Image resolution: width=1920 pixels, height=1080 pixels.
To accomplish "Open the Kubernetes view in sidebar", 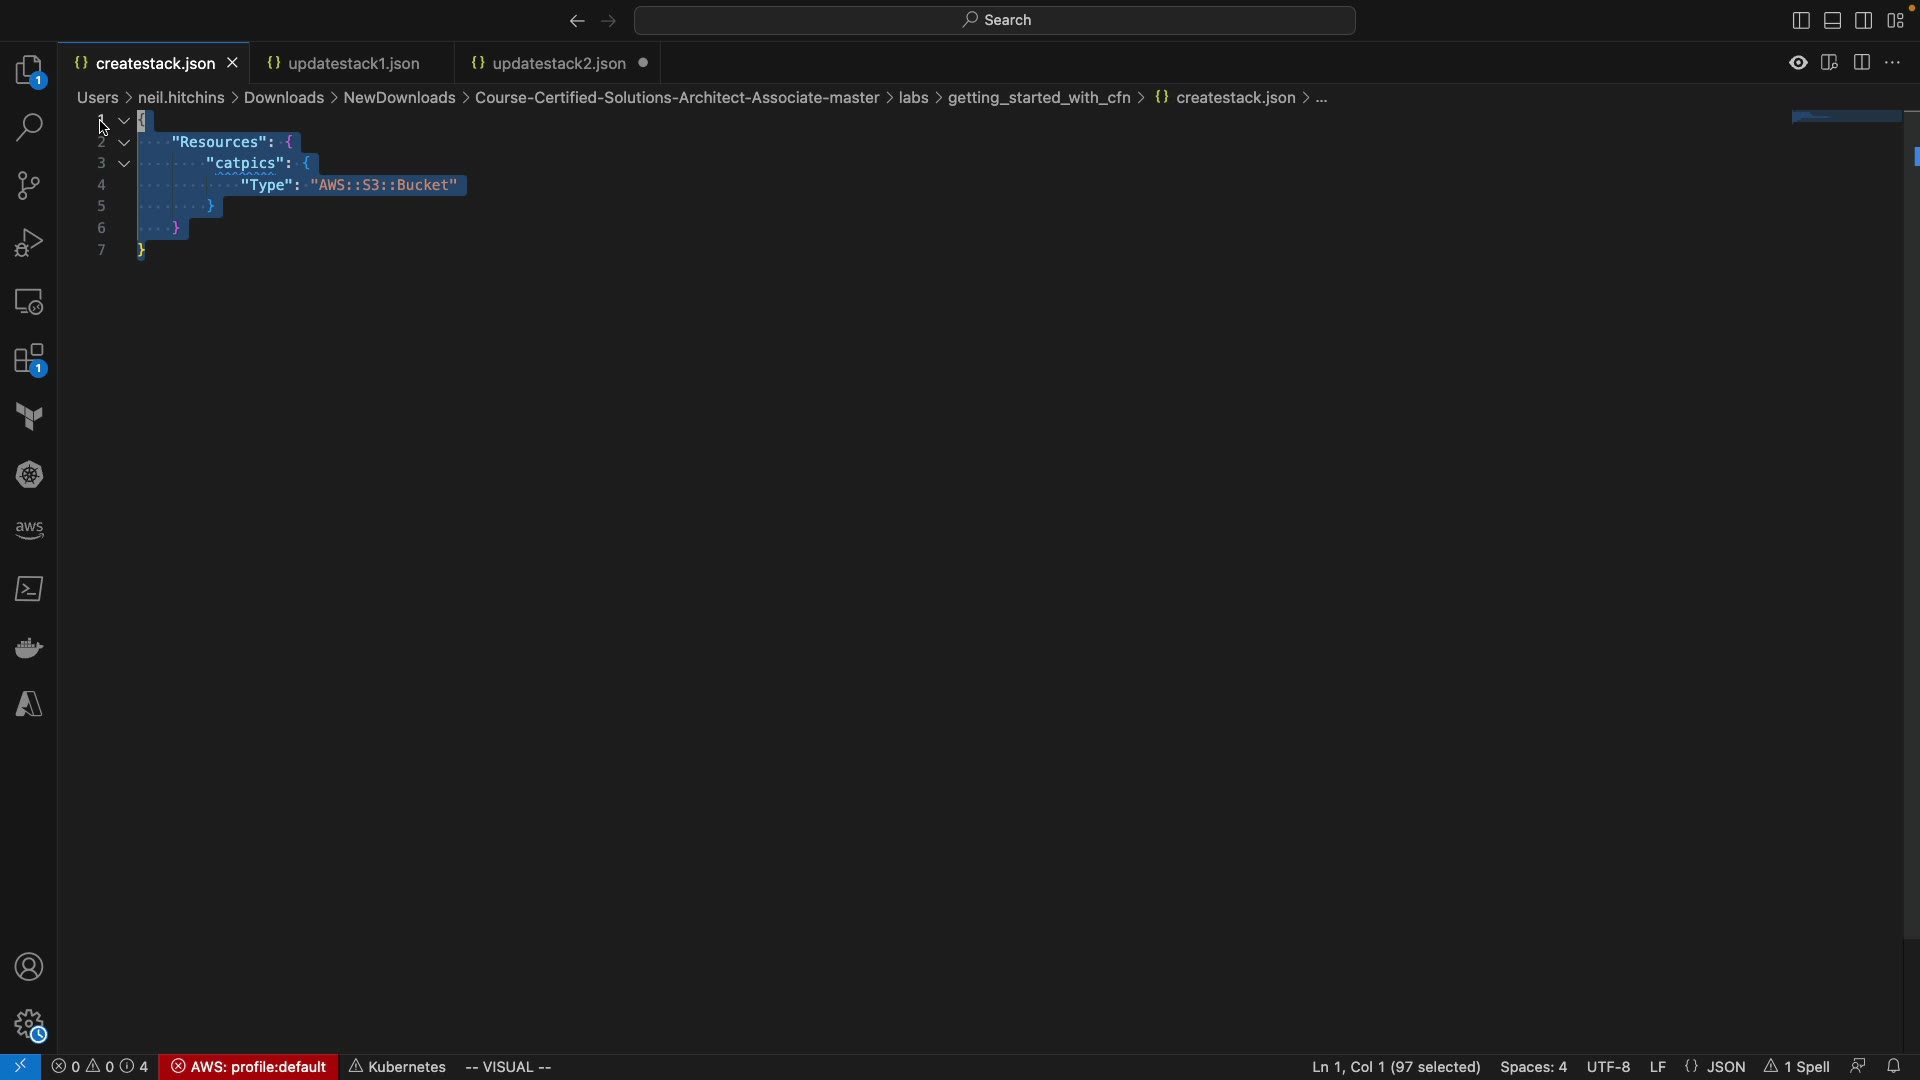I will point(30,476).
